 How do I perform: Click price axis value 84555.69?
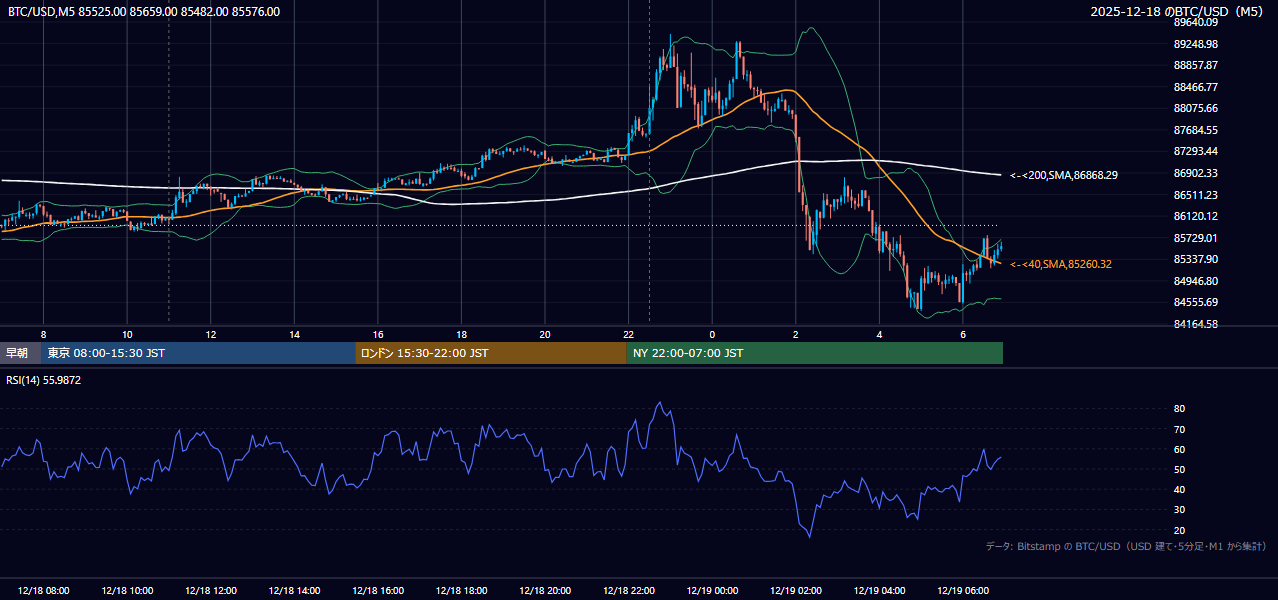click(x=1196, y=302)
